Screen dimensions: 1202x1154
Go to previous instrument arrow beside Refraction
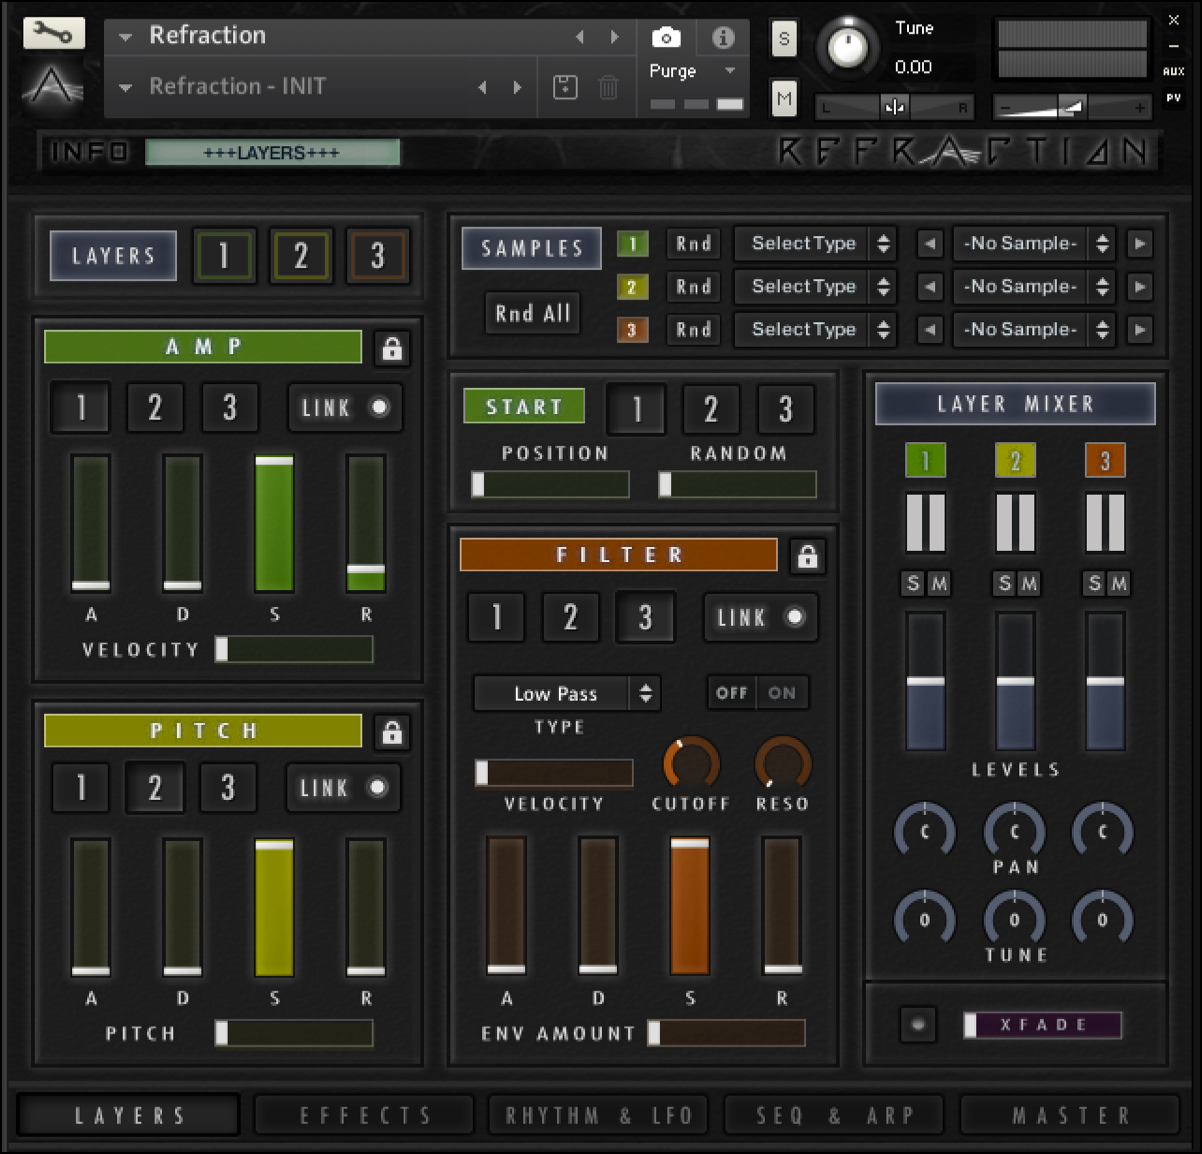point(580,37)
